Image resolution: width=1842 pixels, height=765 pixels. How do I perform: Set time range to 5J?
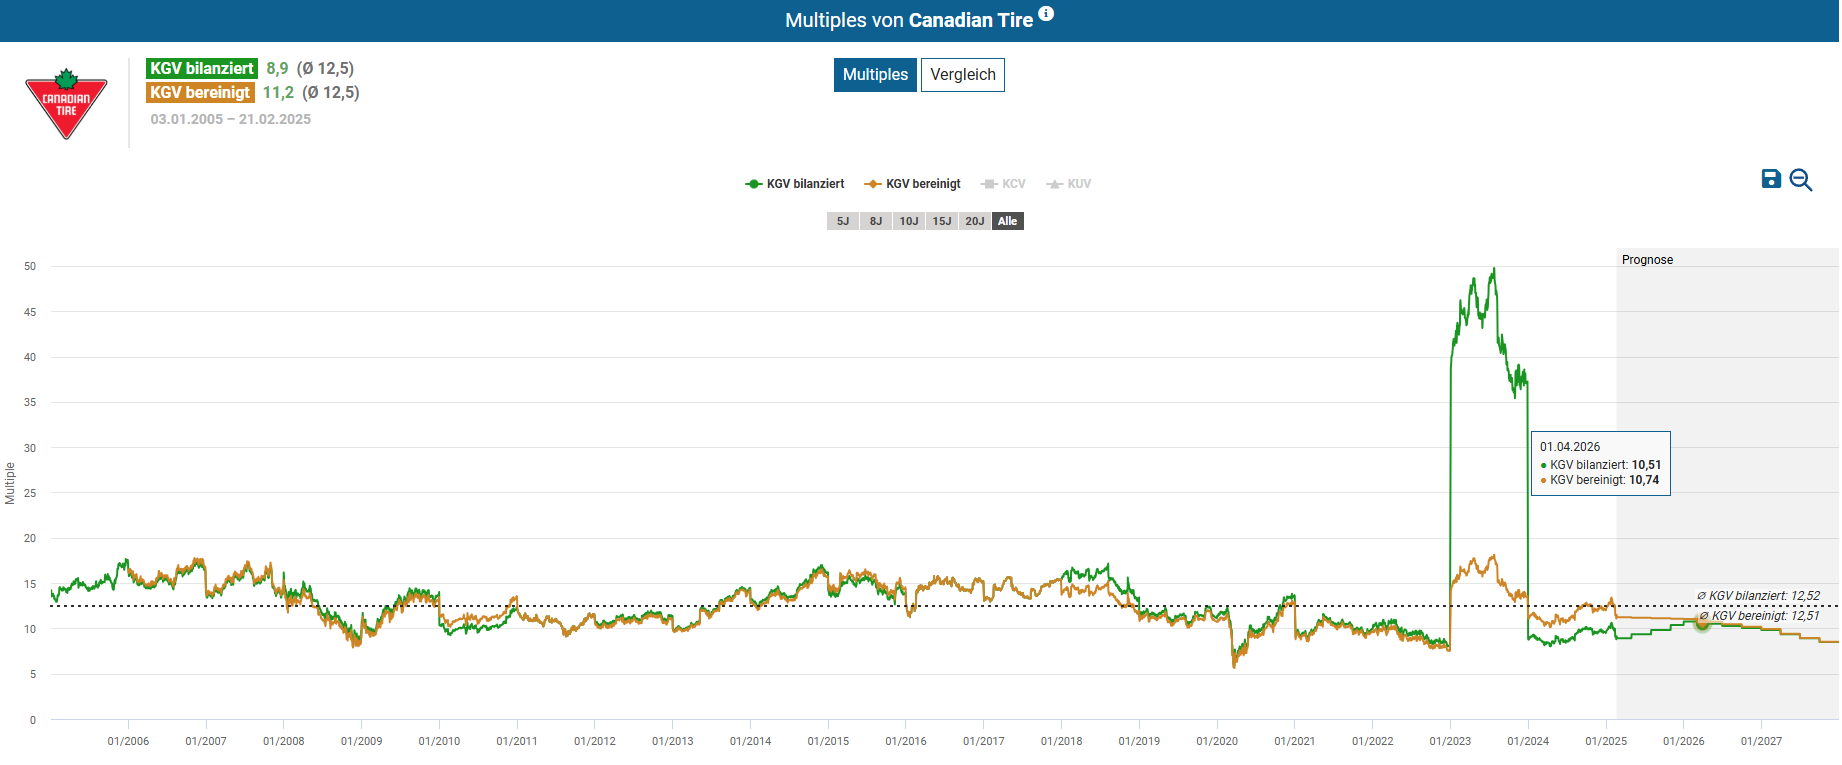click(843, 221)
